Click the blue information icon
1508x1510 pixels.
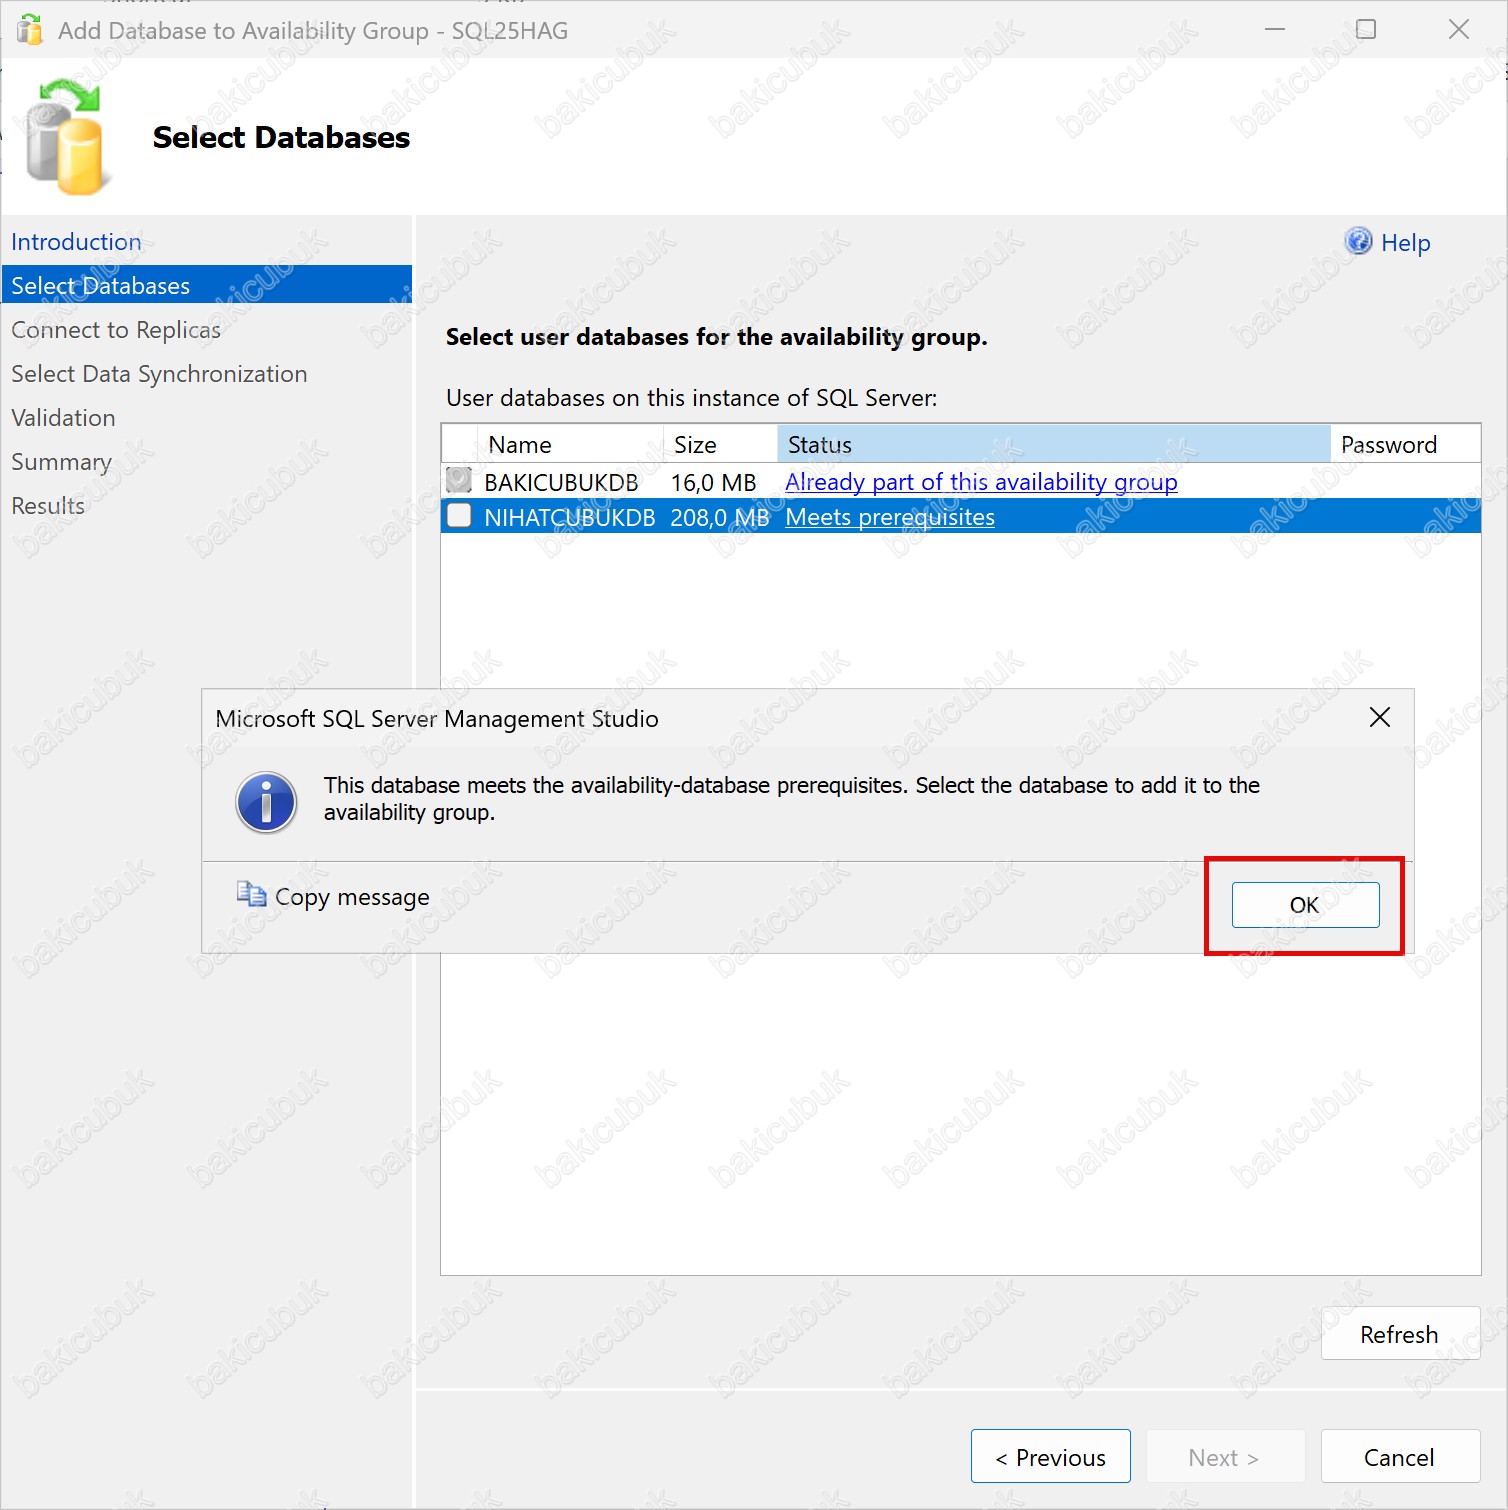266,802
